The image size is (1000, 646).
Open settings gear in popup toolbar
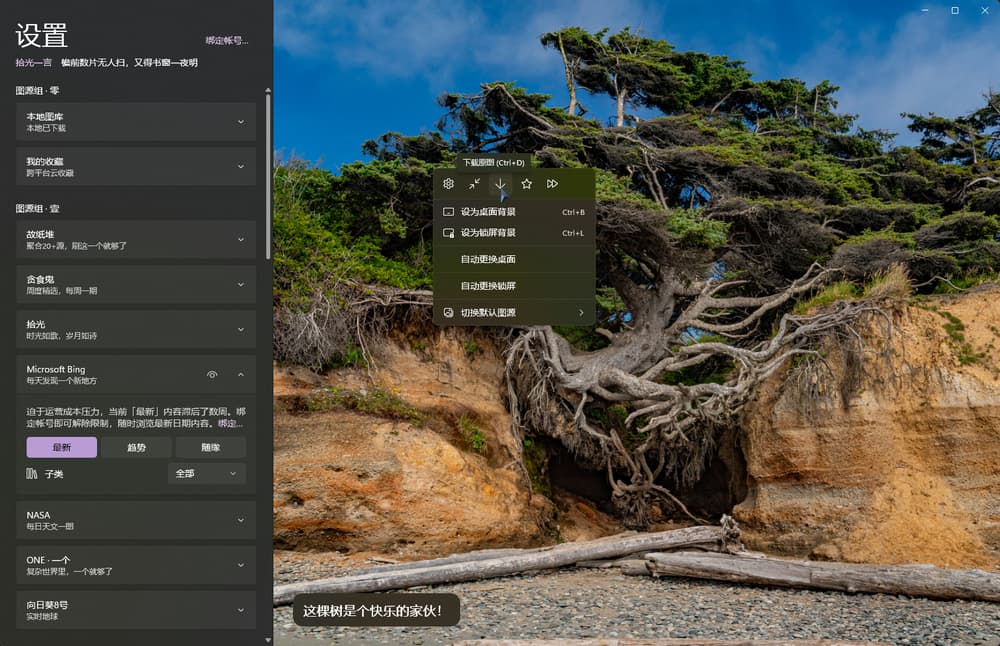coord(449,184)
